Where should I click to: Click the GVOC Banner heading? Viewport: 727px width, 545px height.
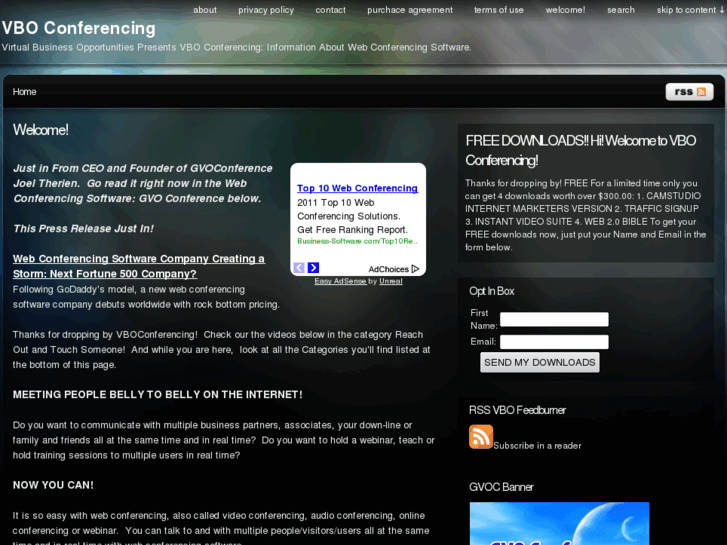click(501, 487)
